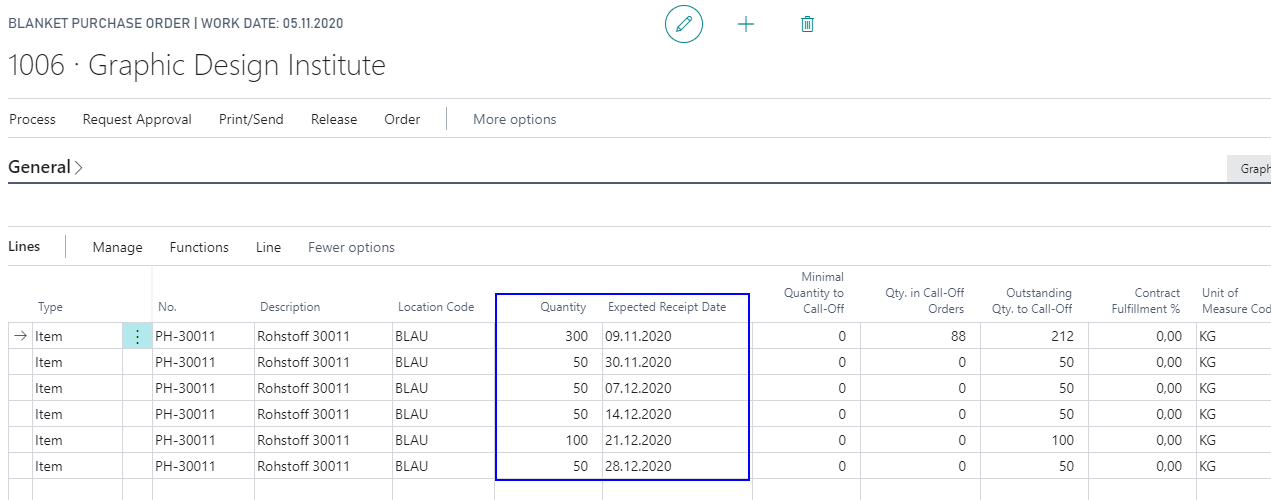Open the Print/Send menu
The width and height of the screenshot is (1271, 500).
pos(251,119)
